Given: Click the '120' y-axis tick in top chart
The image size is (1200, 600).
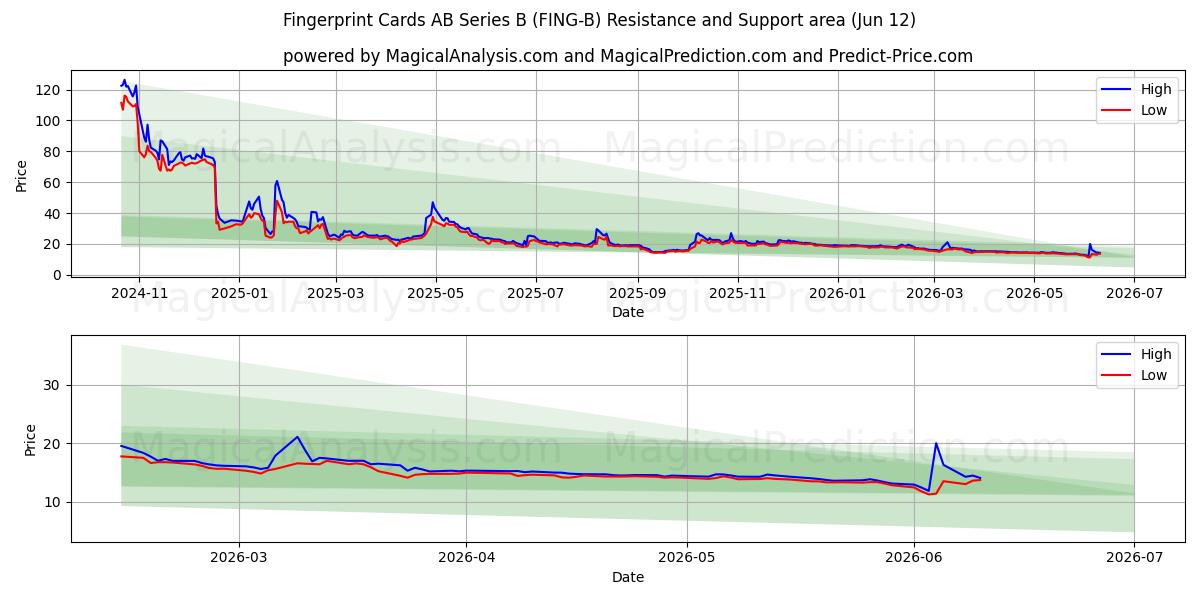Looking at the screenshot, I should [x=50, y=90].
